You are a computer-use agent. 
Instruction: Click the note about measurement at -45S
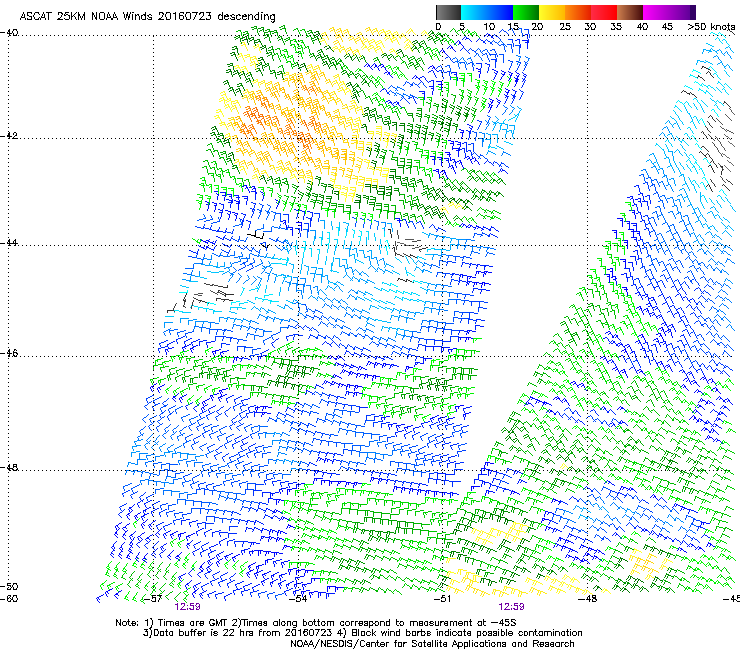tap(374, 623)
